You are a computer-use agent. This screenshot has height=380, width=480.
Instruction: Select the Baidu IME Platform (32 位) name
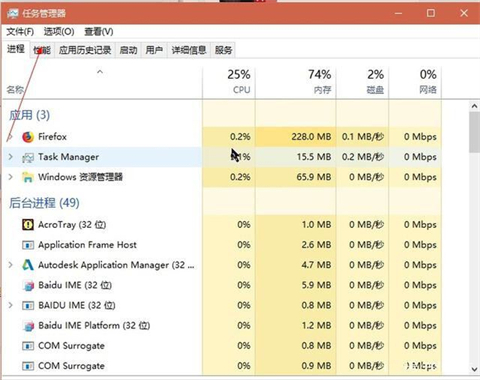click(94, 326)
